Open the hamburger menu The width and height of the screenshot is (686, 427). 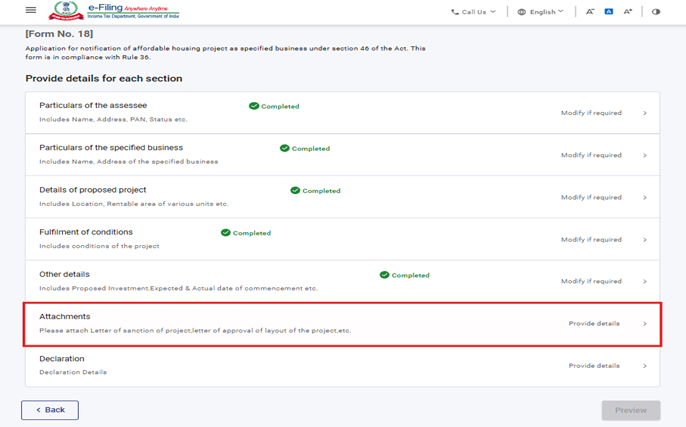(31, 11)
